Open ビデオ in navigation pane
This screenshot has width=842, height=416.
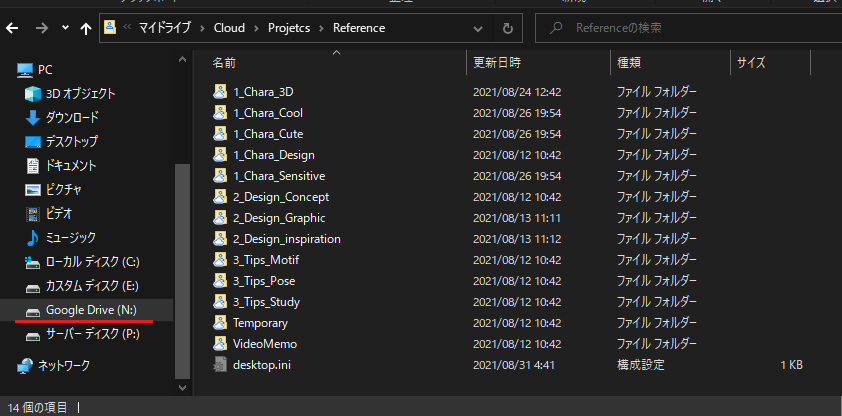59,214
